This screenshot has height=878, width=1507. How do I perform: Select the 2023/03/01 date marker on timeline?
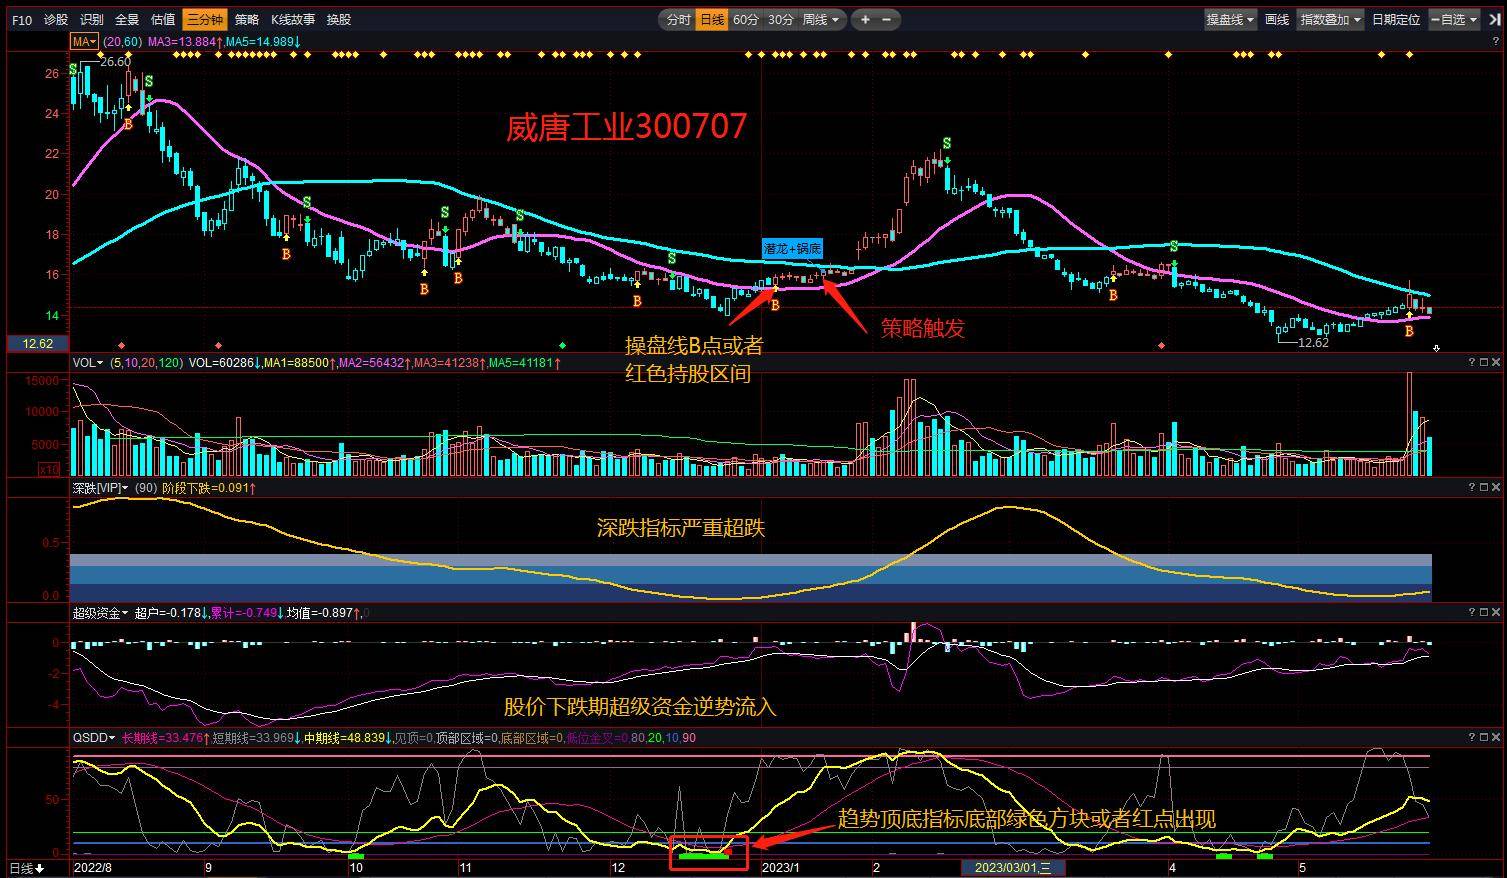[1013, 867]
